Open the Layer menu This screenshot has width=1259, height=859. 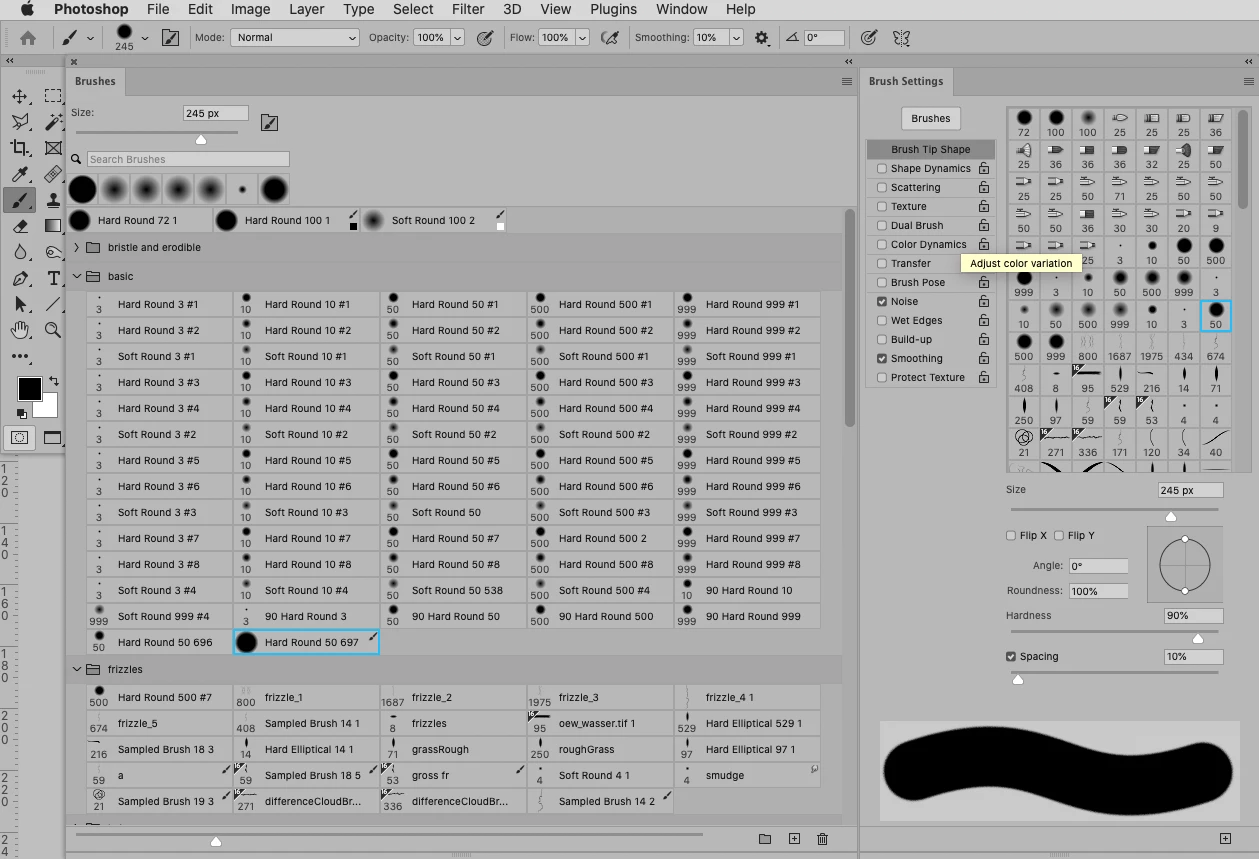pyautogui.click(x=306, y=9)
